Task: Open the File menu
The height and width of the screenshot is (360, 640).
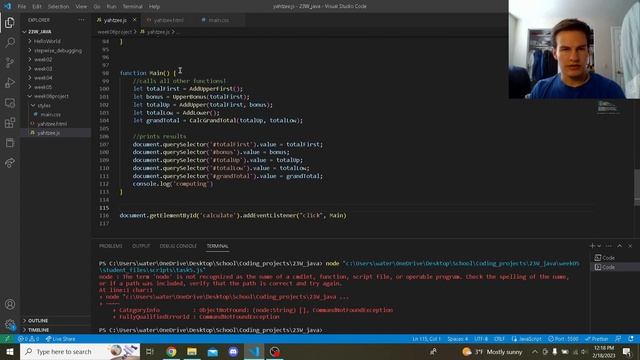Action: pyautogui.click(x=22, y=7)
